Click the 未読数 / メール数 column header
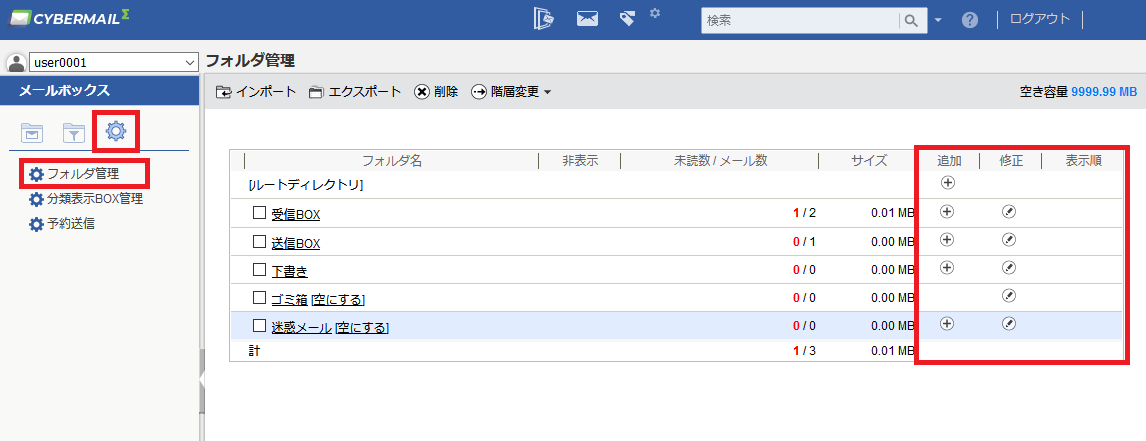This screenshot has height=441, width=1146. 720,161
